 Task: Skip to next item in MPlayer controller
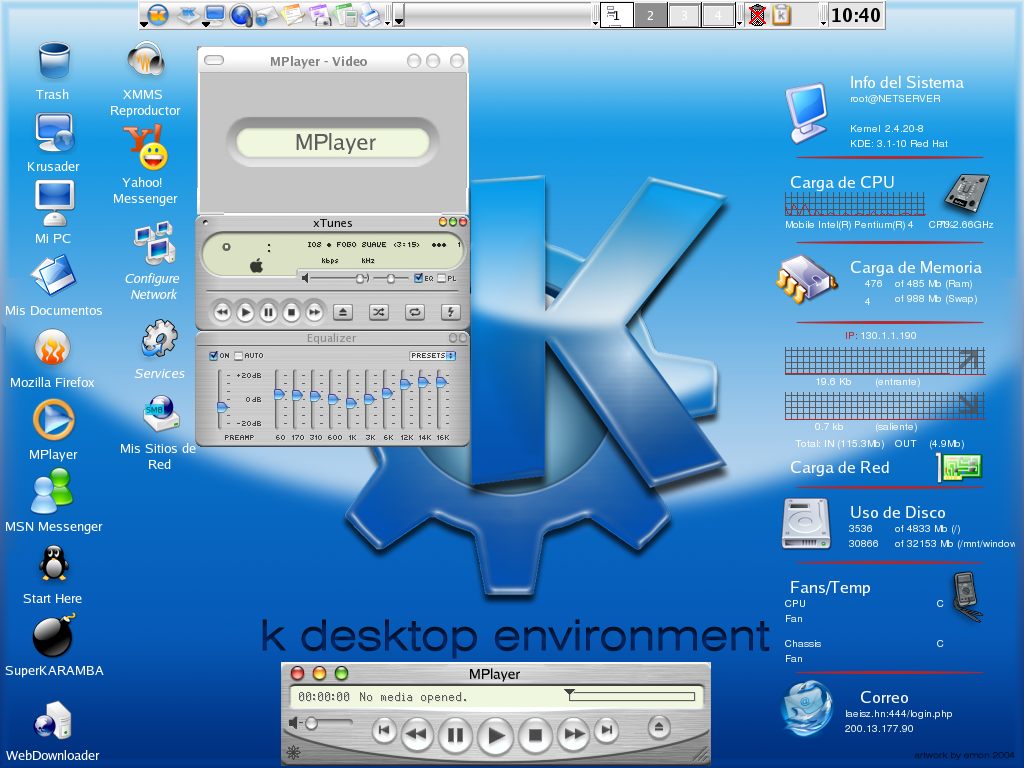point(607,730)
